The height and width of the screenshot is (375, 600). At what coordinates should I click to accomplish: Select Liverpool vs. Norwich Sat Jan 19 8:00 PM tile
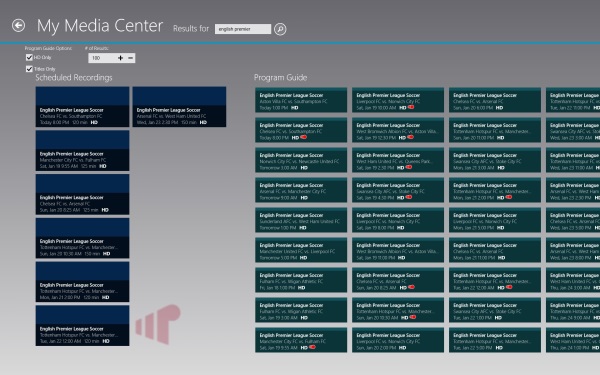coord(398,220)
